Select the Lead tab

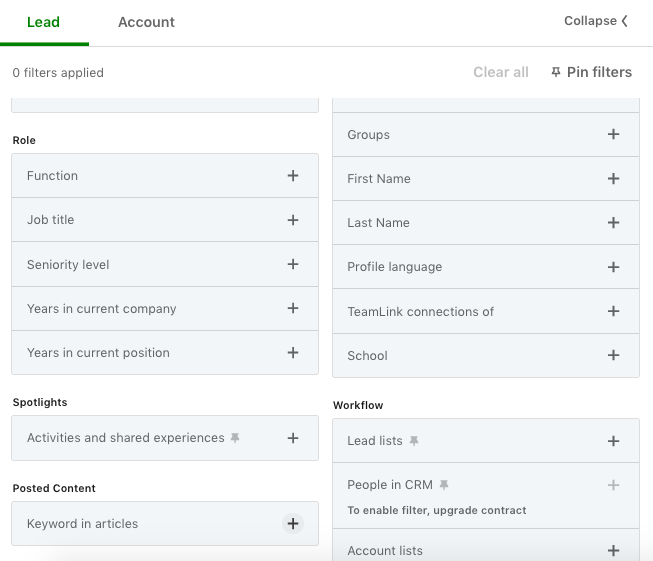(x=43, y=22)
